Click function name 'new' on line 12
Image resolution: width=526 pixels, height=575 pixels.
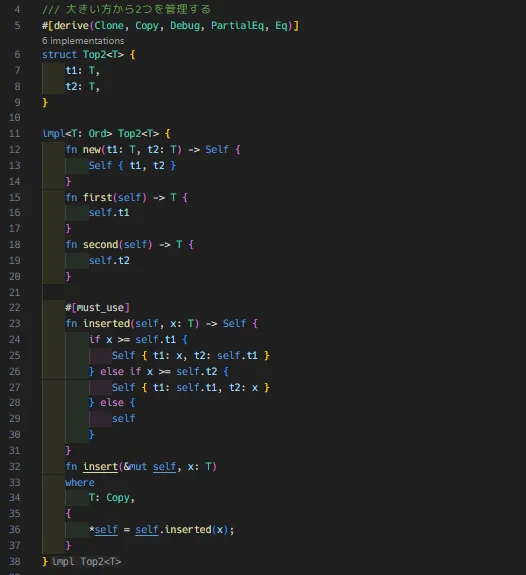click(91, 150)
